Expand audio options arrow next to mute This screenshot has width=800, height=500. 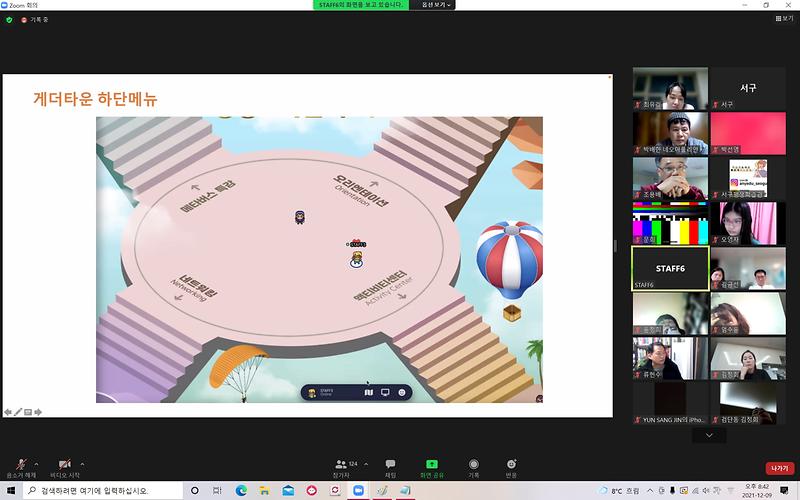coord(36,464)
